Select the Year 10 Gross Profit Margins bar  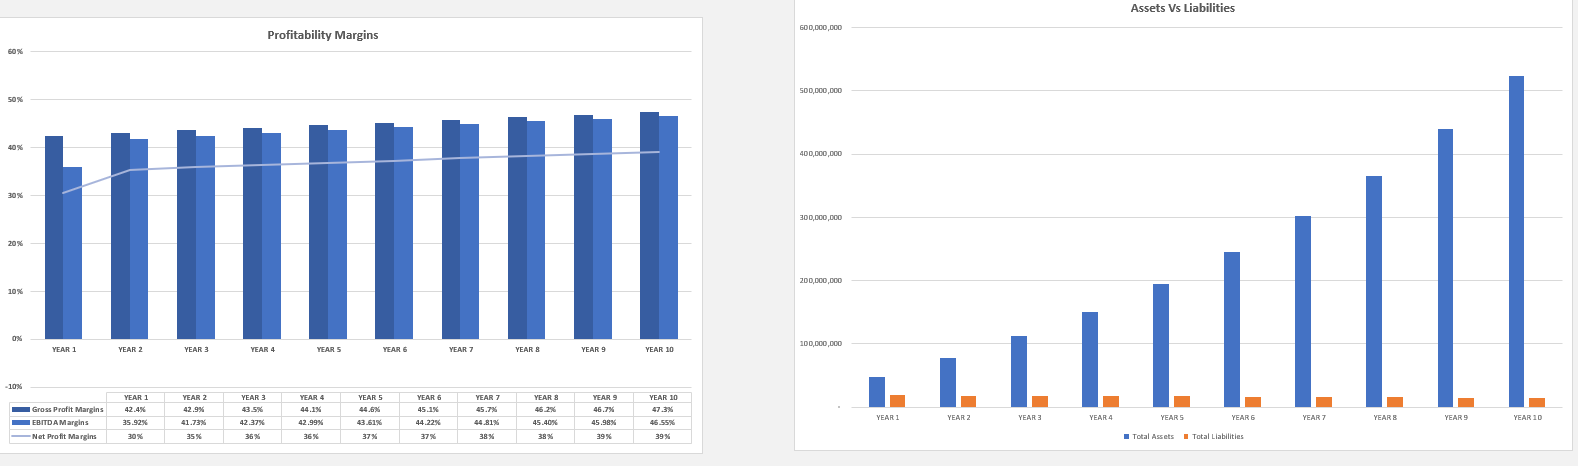(649, 226)
